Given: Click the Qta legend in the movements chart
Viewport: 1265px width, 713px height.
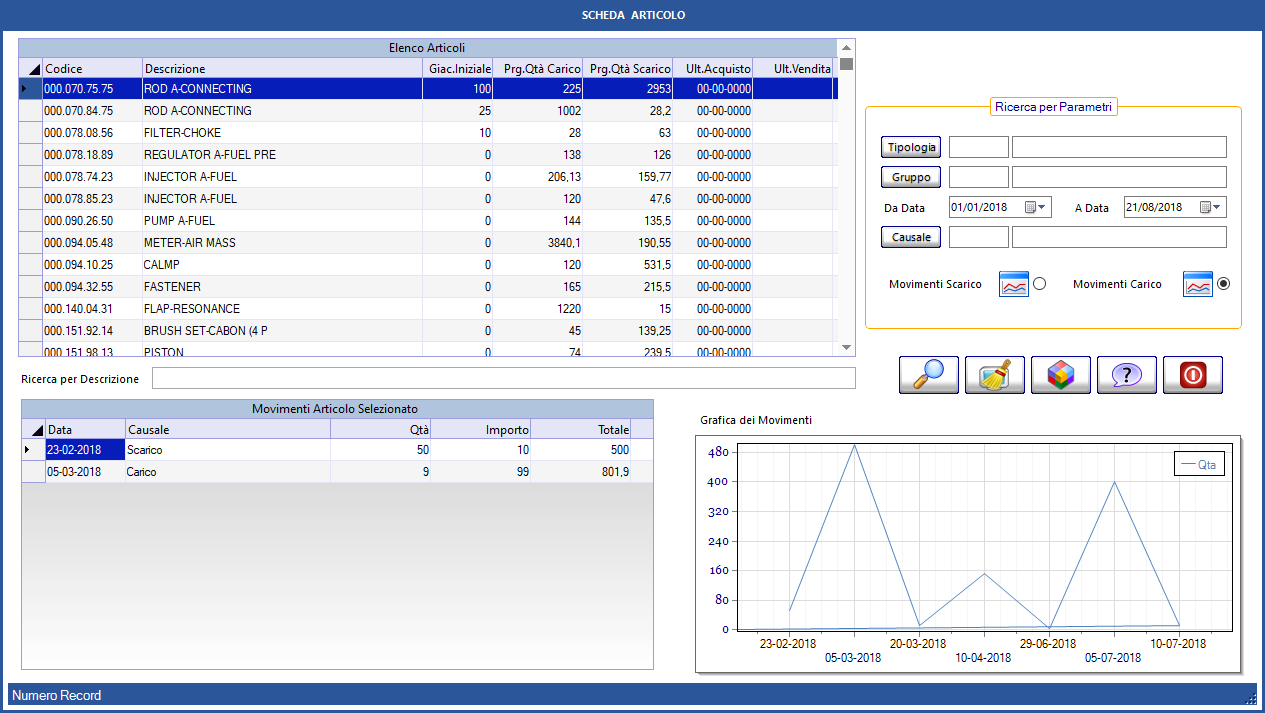Looking at the screenshot, I should (1198, 463).
